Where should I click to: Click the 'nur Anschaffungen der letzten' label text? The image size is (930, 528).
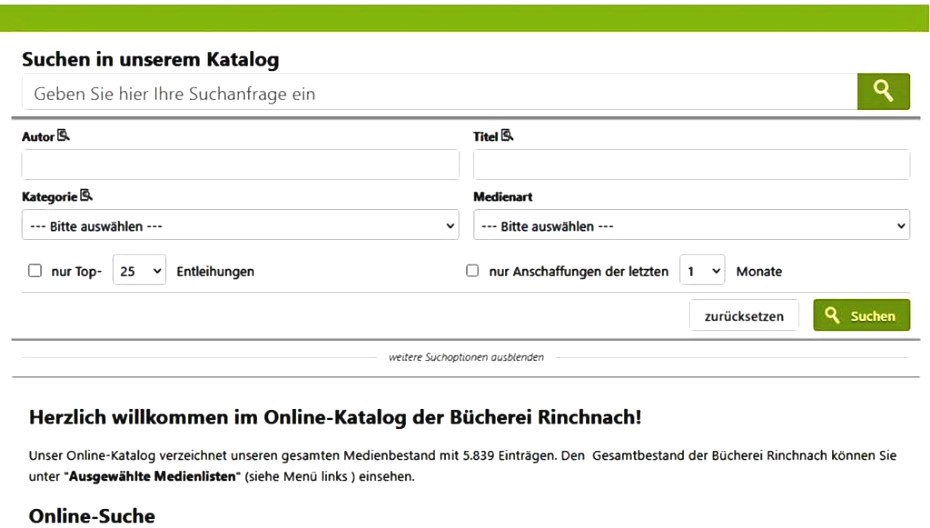coord(578,271)
